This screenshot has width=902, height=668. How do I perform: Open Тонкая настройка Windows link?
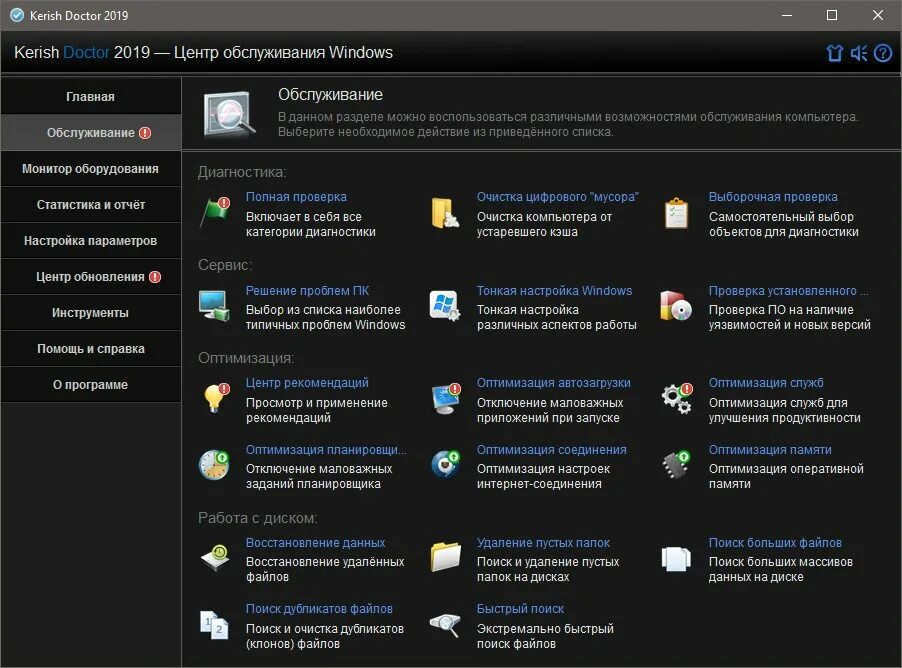click(554, 291)
